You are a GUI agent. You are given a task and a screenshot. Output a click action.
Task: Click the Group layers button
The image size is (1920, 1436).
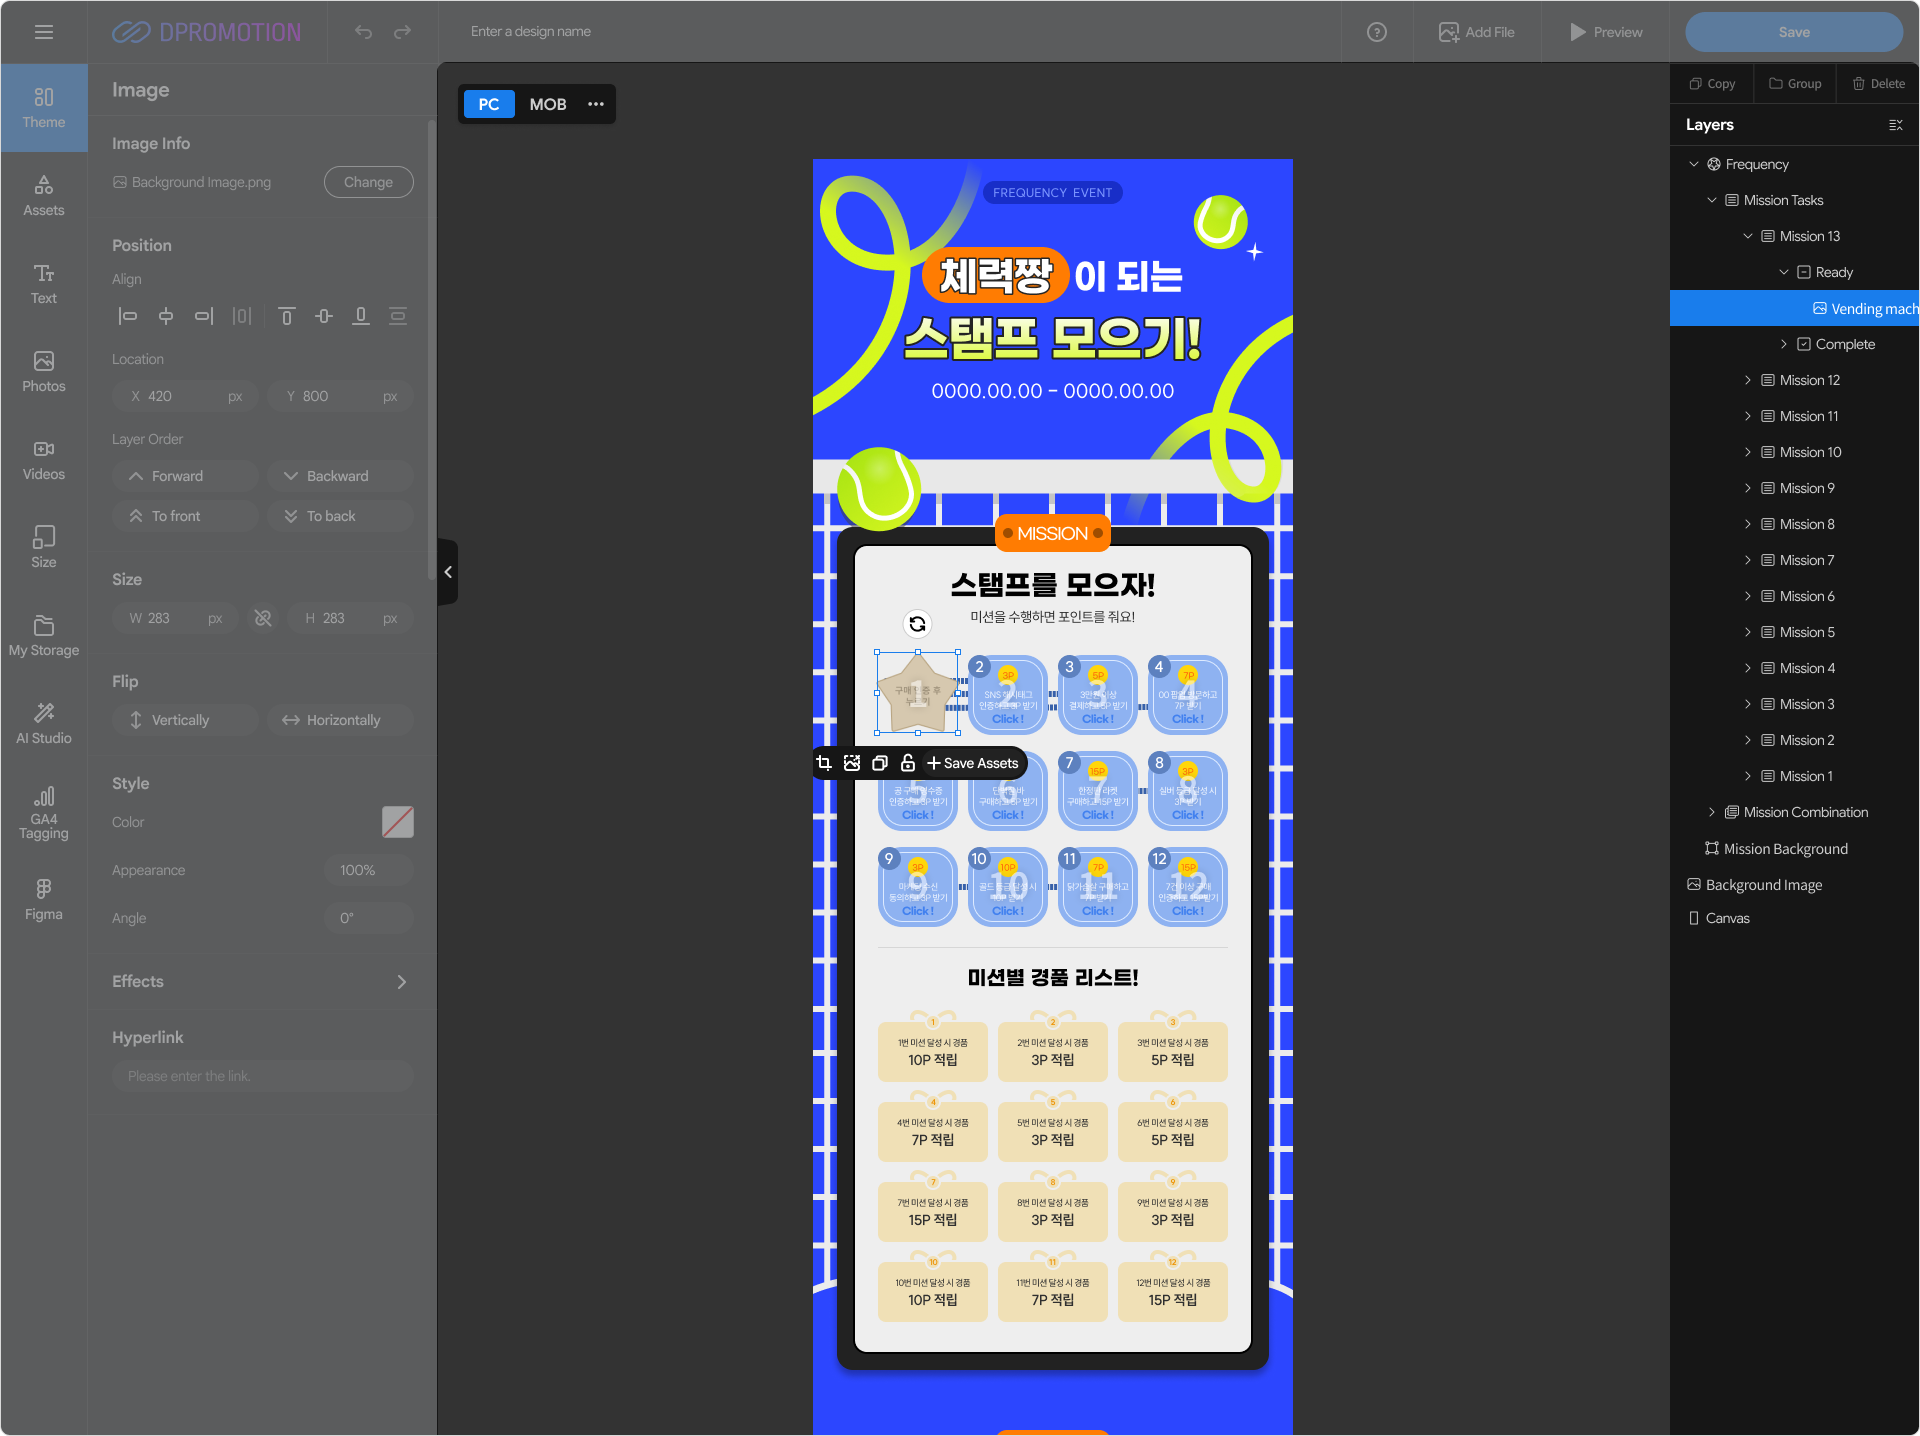(1795, 84)
